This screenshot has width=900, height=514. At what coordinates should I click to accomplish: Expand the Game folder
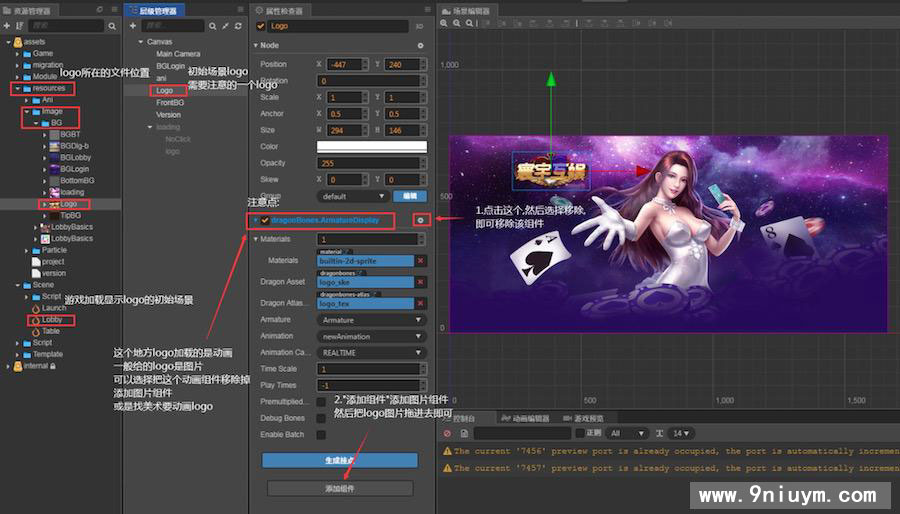click(17, 53)
